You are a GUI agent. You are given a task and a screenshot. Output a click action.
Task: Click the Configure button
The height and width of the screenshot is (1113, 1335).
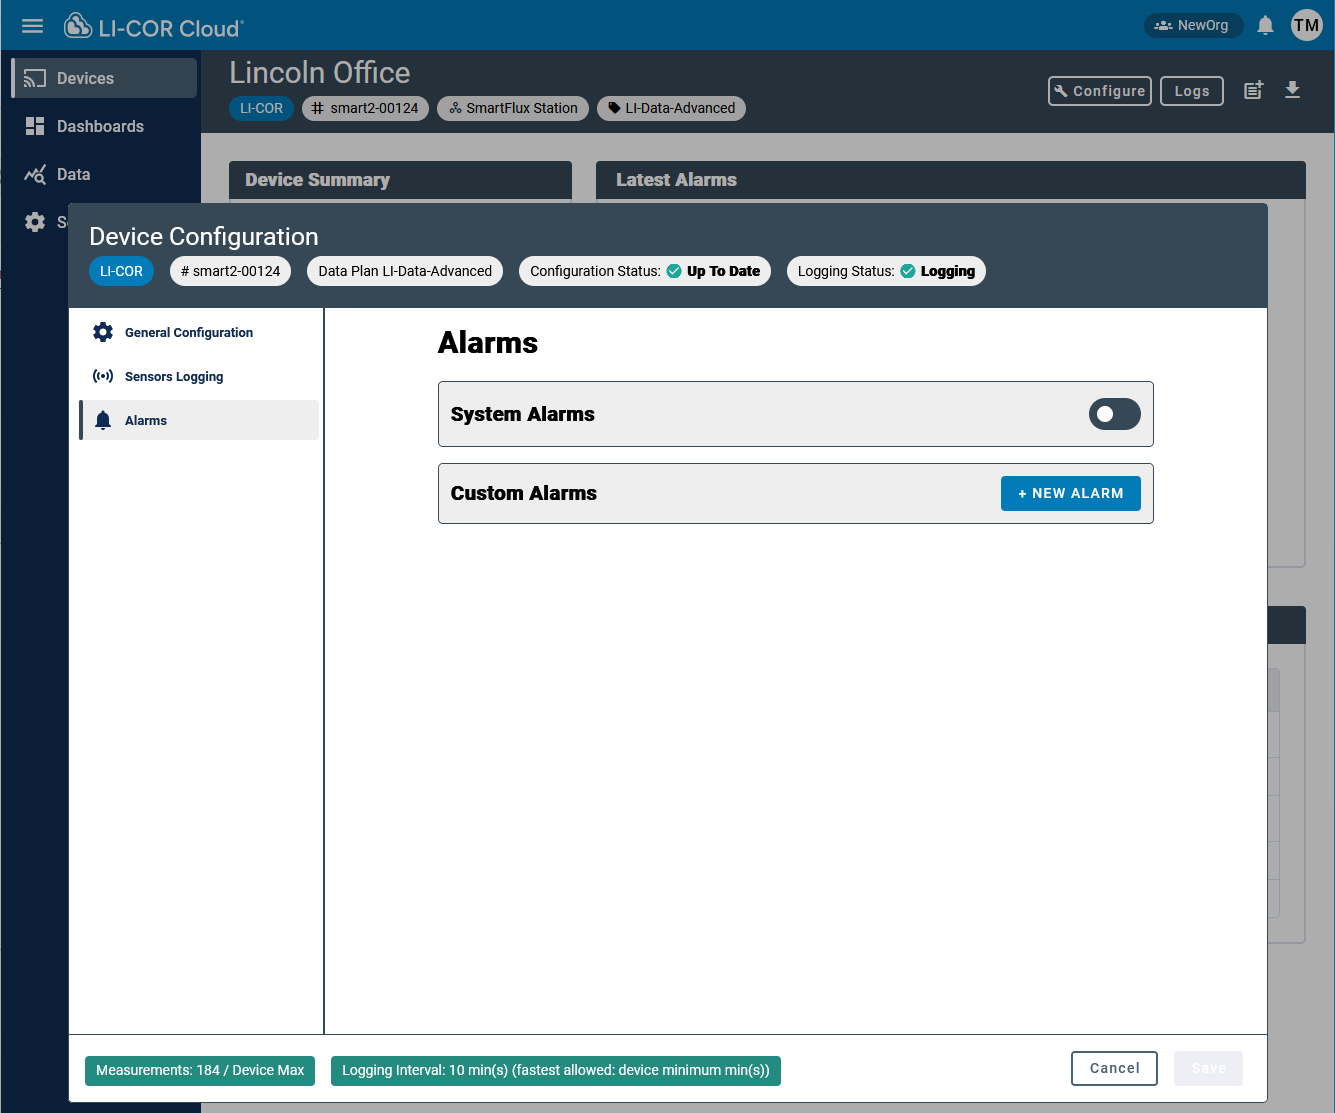coord(1100,91)
